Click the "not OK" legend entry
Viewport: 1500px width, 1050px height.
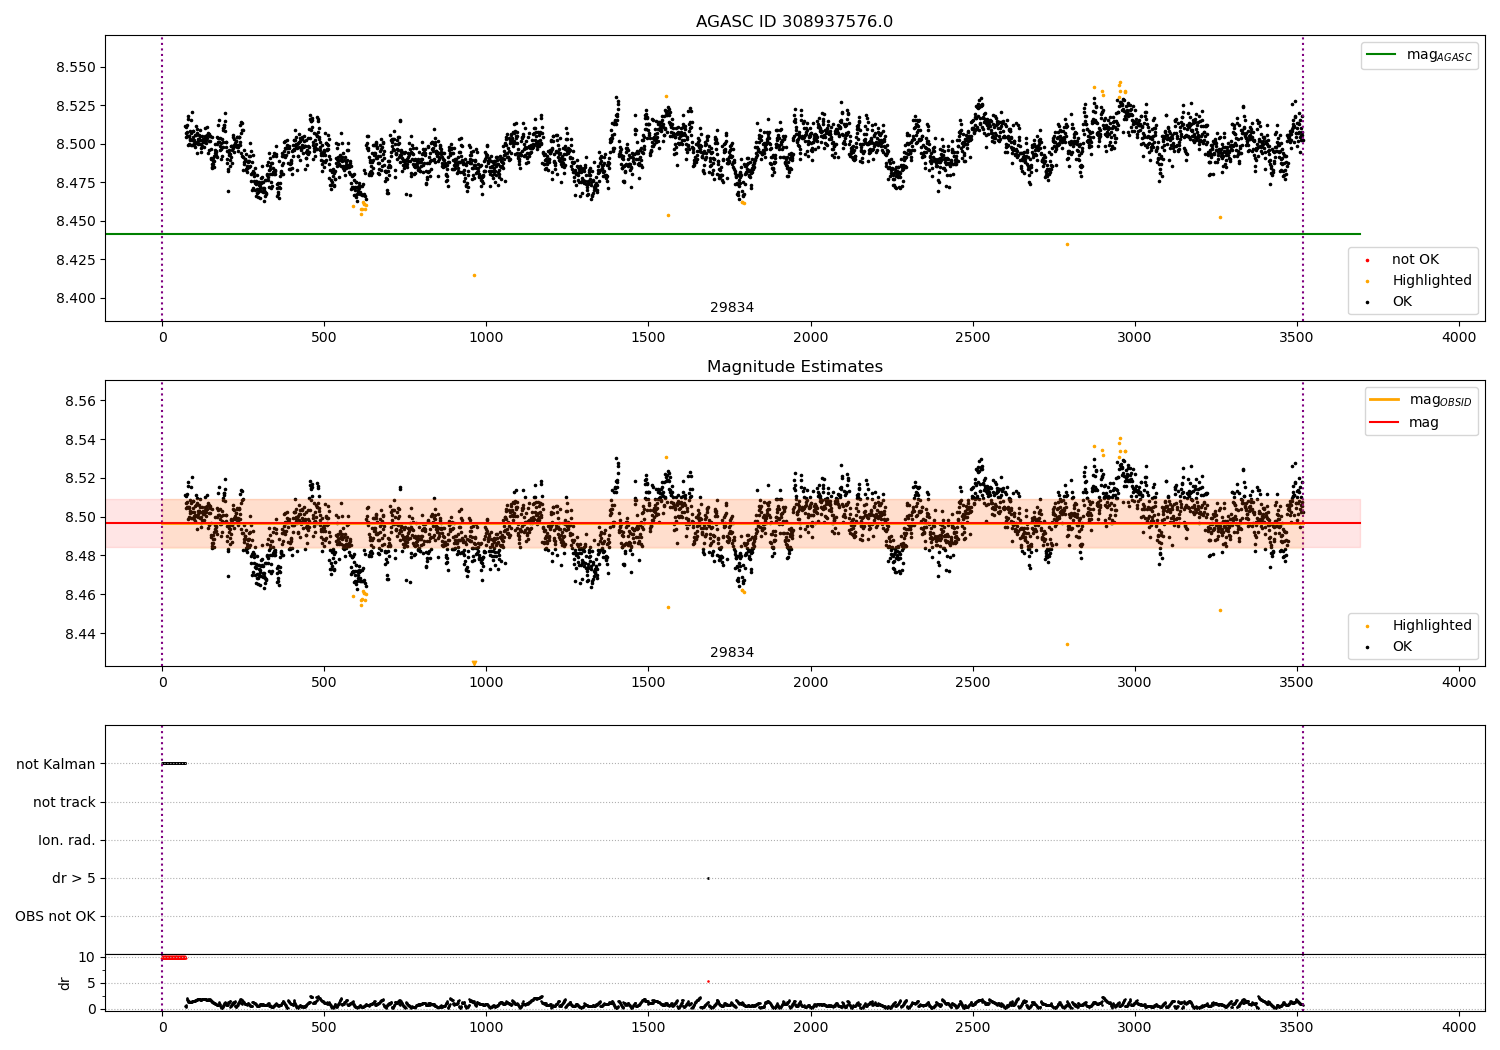[x=1414, y=260]
